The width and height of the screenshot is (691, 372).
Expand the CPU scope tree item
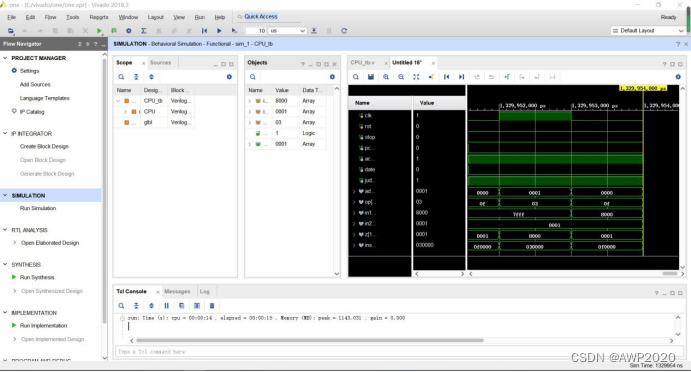[x=125, y=112]
